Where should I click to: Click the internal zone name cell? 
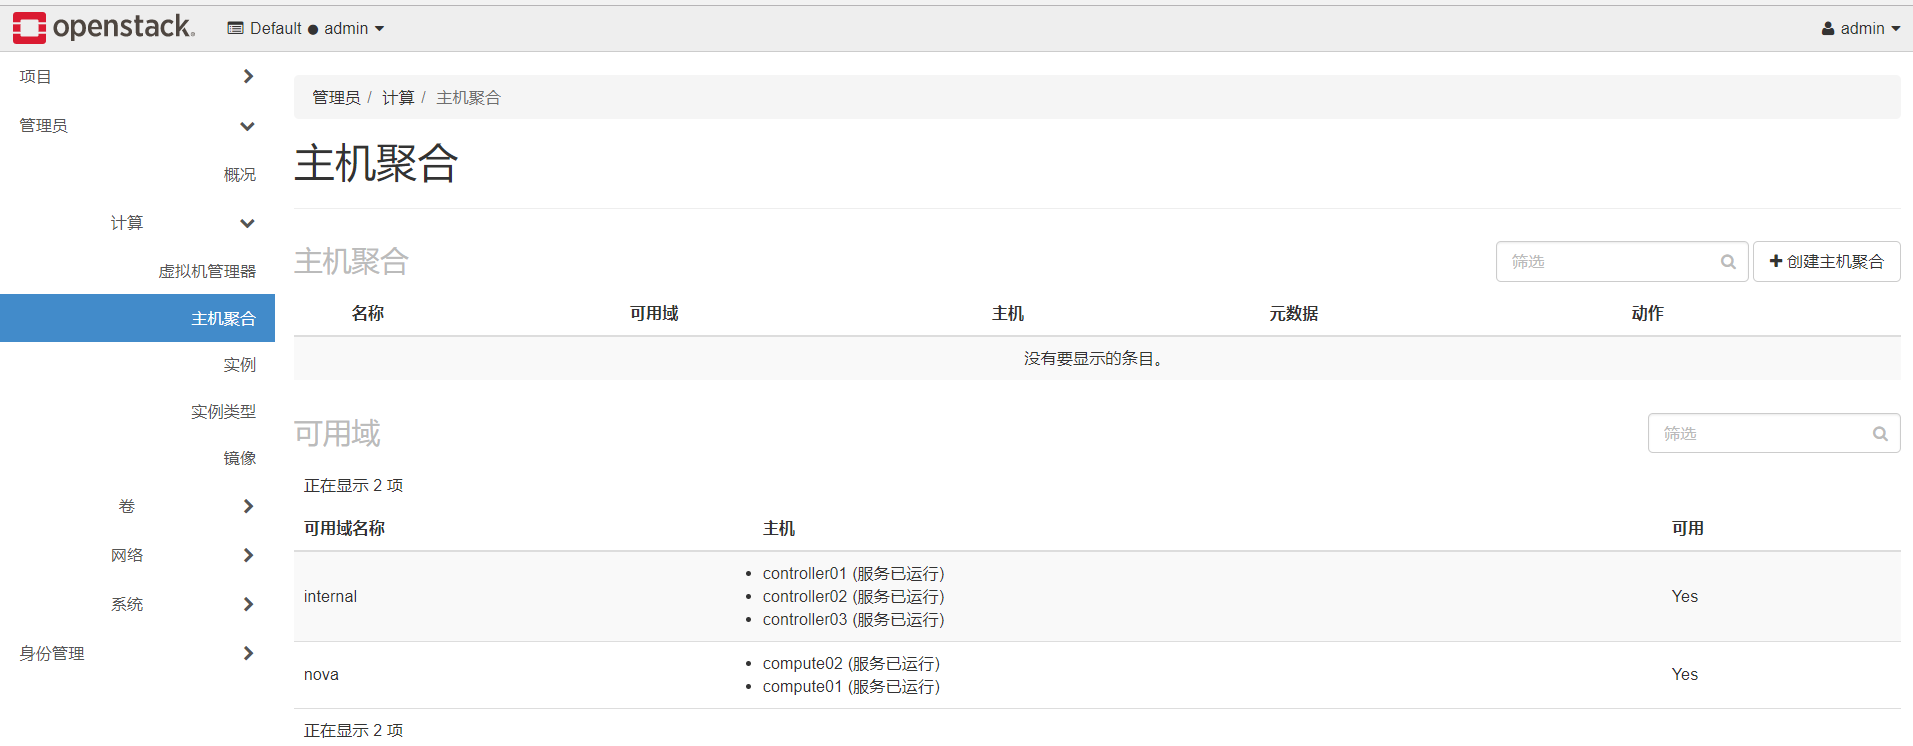pos(330,596)
